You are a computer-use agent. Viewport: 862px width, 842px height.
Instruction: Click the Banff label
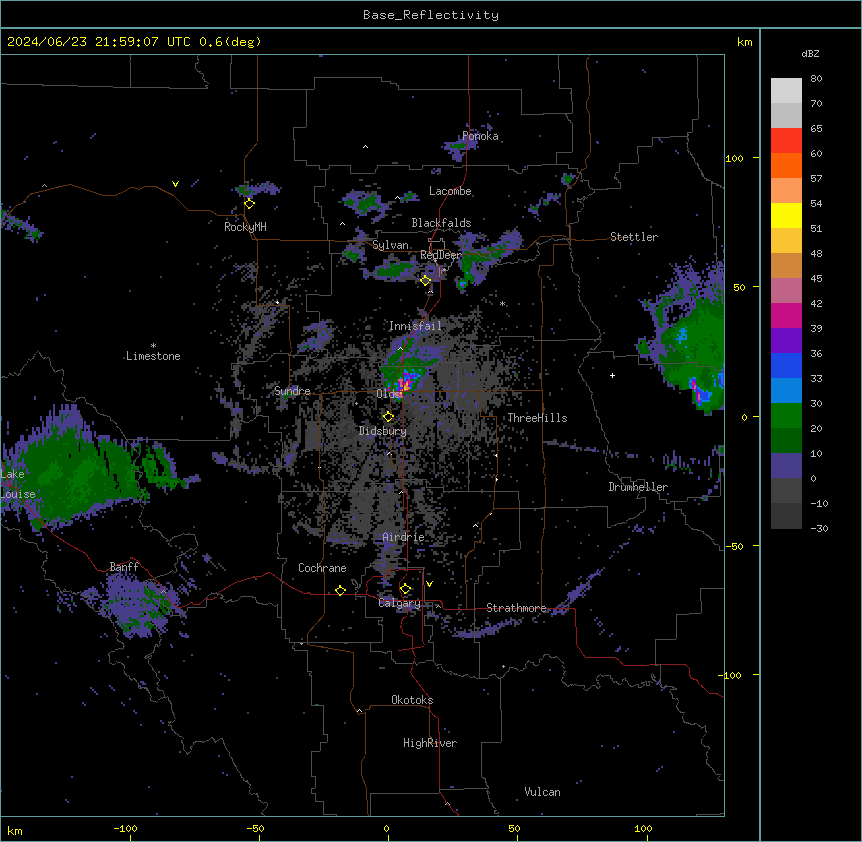pyautogui.click(x=124, y=567)
